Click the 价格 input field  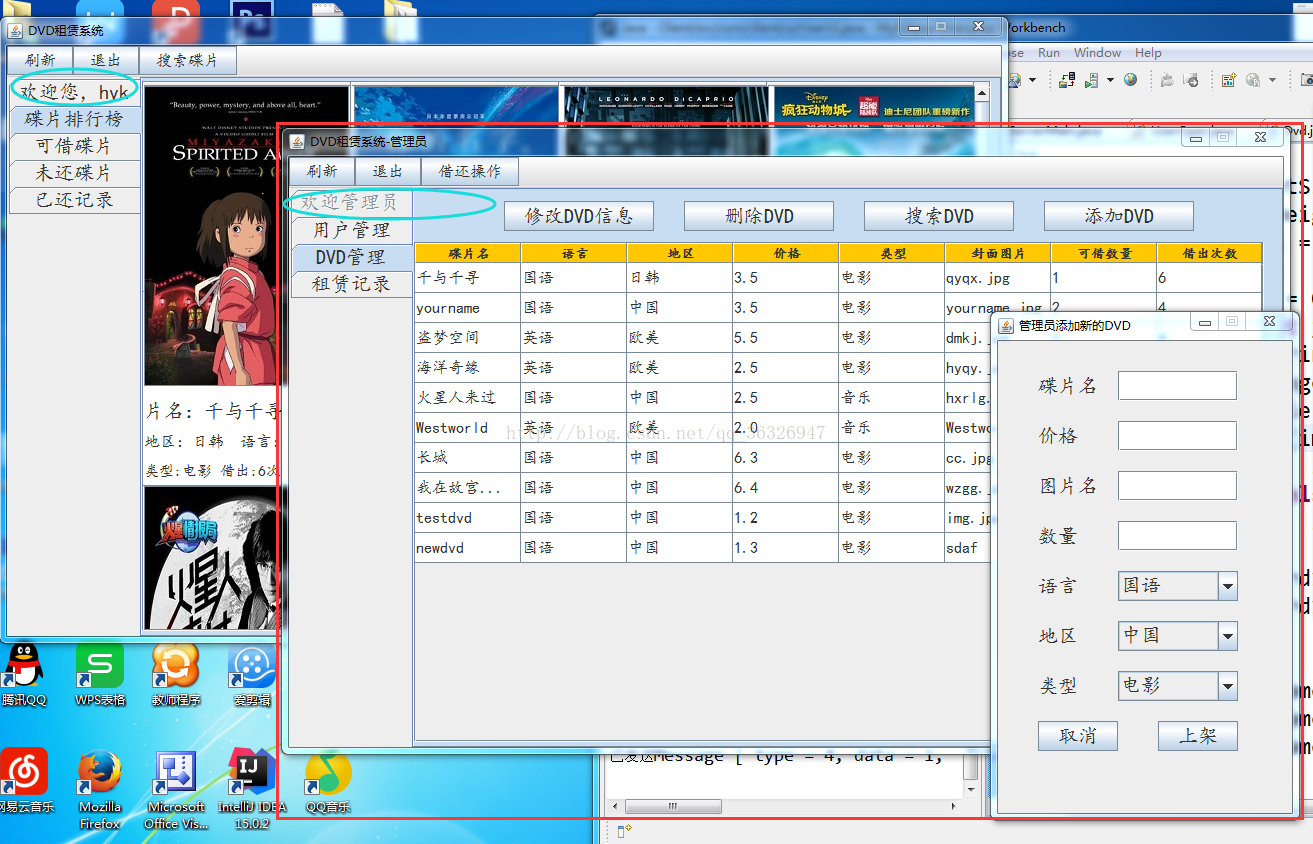coord(1177,436)
